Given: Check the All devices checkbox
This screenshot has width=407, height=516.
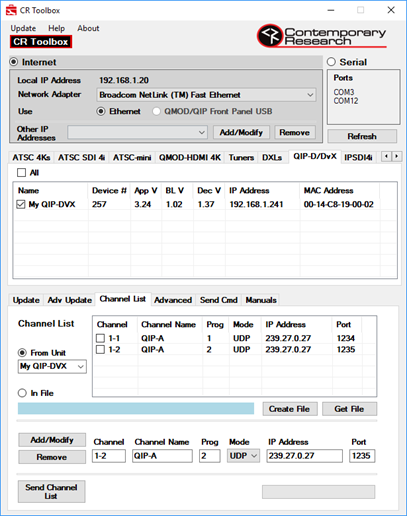Looking at the screenshot, I should [21, 173].
